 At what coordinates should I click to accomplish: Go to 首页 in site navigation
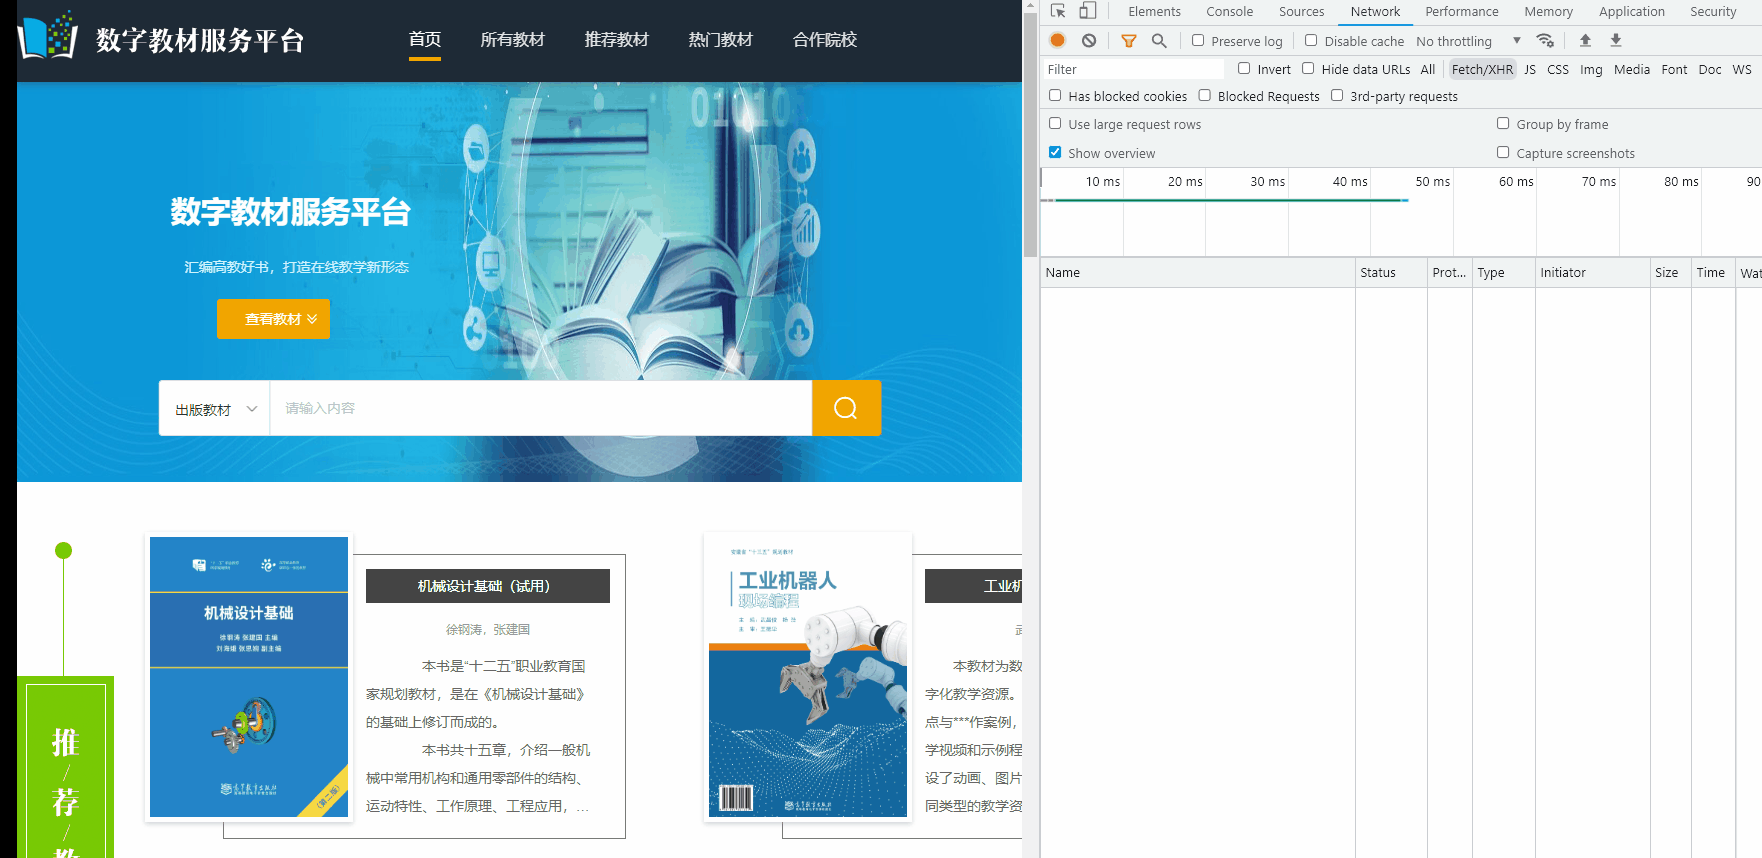coord(425,40)
